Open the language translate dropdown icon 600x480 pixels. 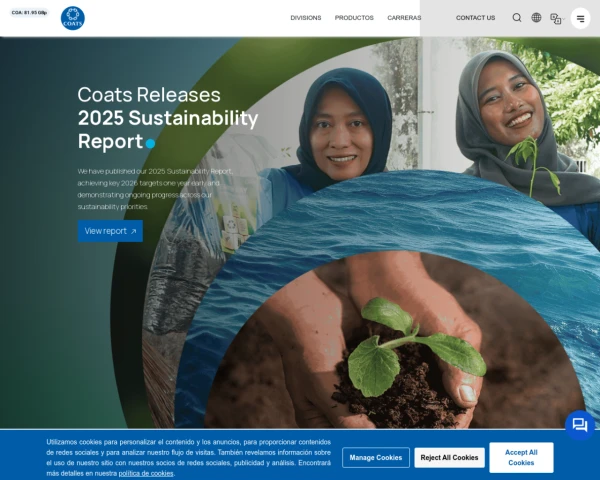click(557, 18)
